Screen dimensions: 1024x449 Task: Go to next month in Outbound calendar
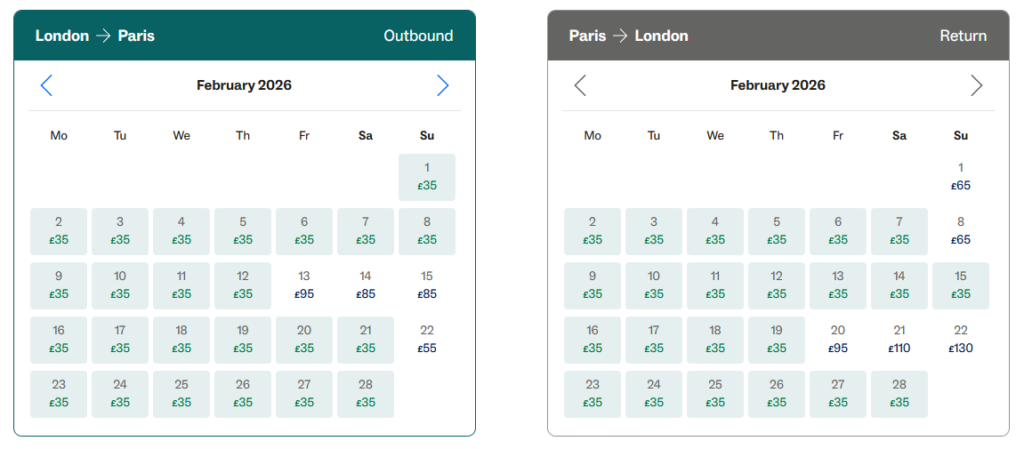[x=443, y=86]
